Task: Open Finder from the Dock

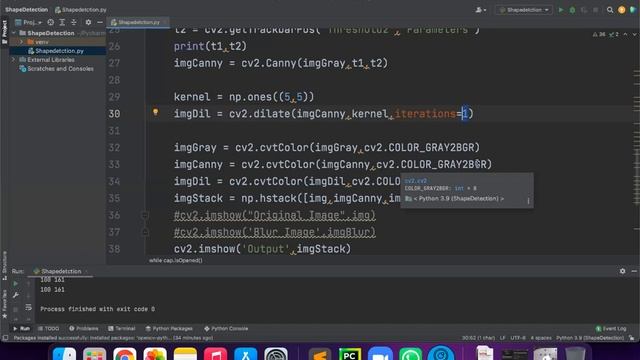Action: pos(64,354)
